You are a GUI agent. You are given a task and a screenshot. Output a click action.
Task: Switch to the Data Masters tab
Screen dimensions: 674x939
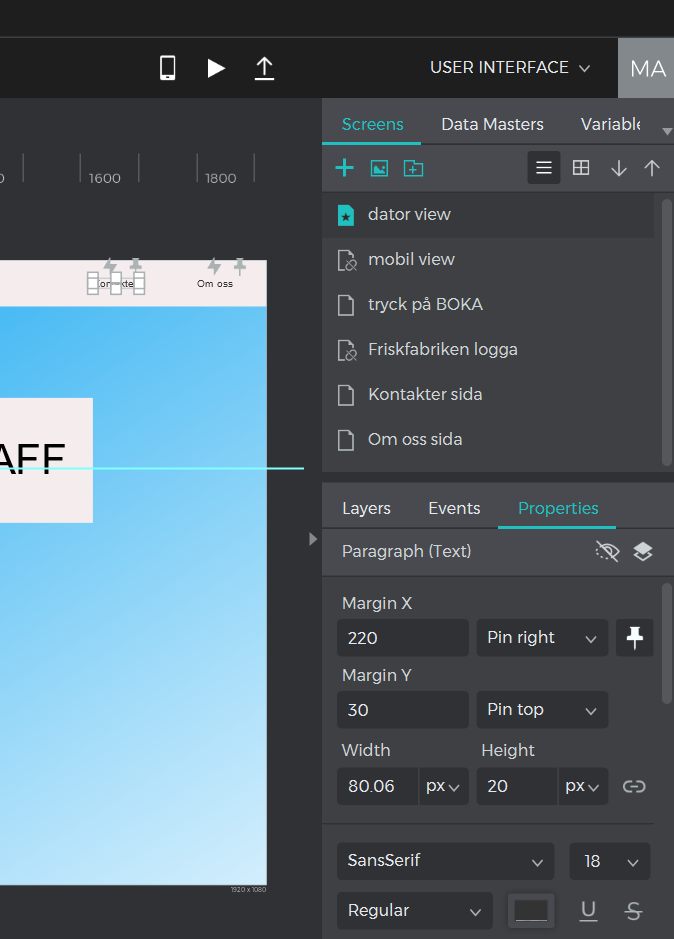click(492, 125)
